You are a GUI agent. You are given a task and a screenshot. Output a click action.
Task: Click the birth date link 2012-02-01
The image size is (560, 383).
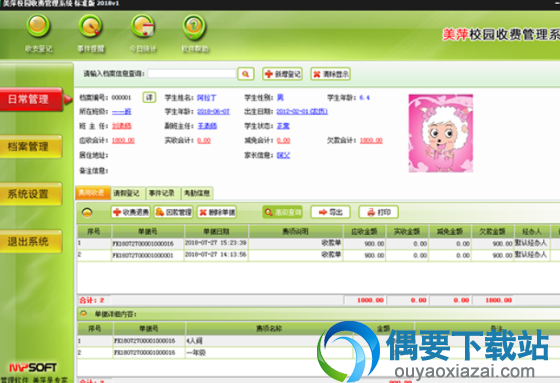[x=302, y=112]
